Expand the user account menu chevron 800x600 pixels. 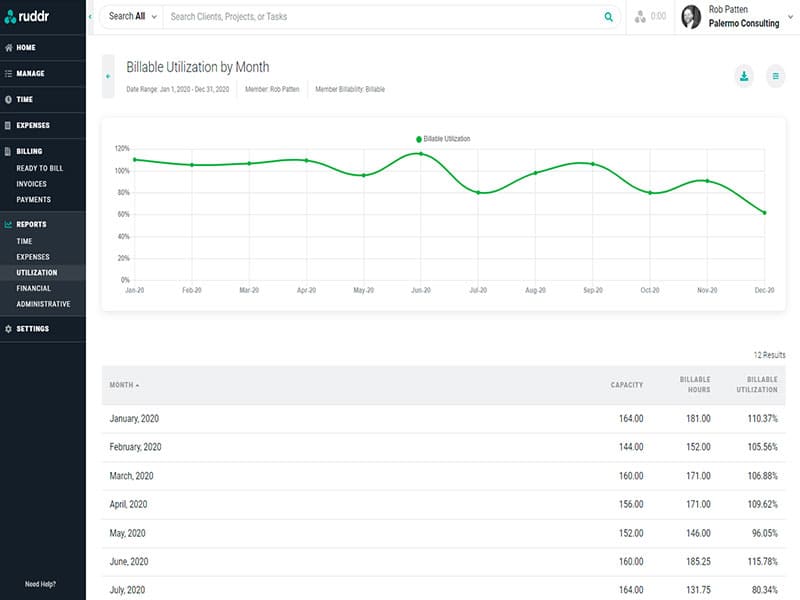click(790, 17)
